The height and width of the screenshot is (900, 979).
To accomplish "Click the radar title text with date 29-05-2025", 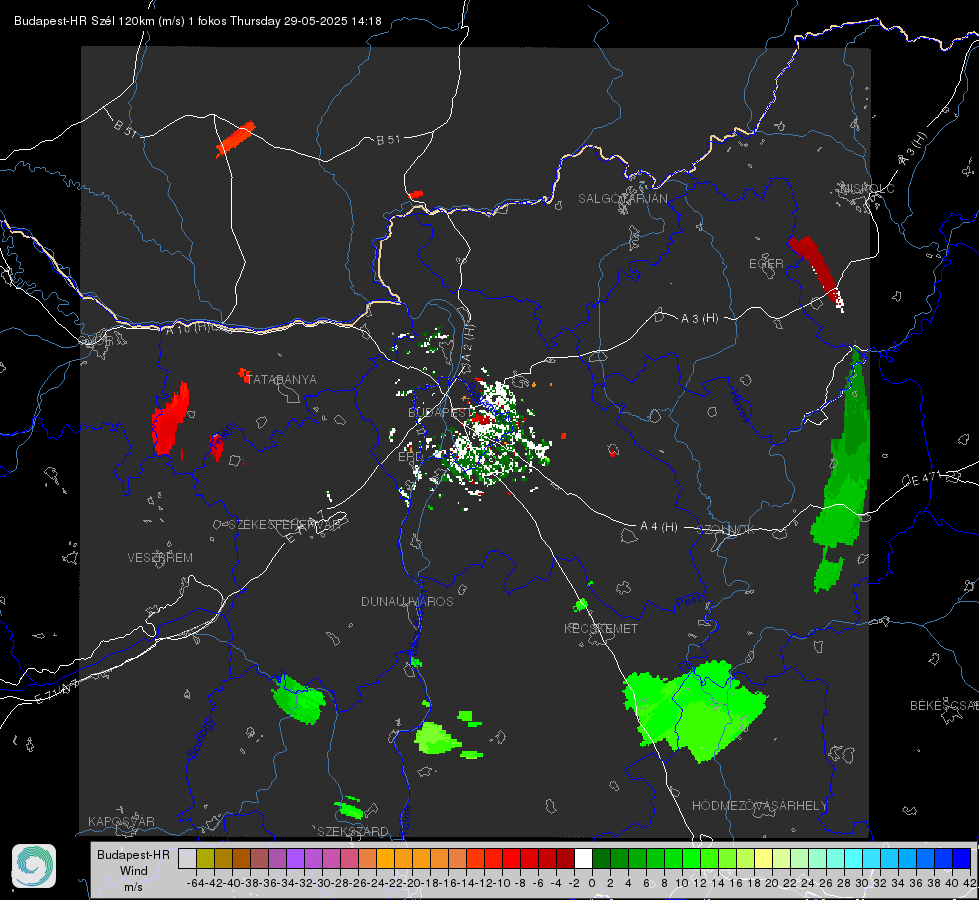I will click(197, 21).
